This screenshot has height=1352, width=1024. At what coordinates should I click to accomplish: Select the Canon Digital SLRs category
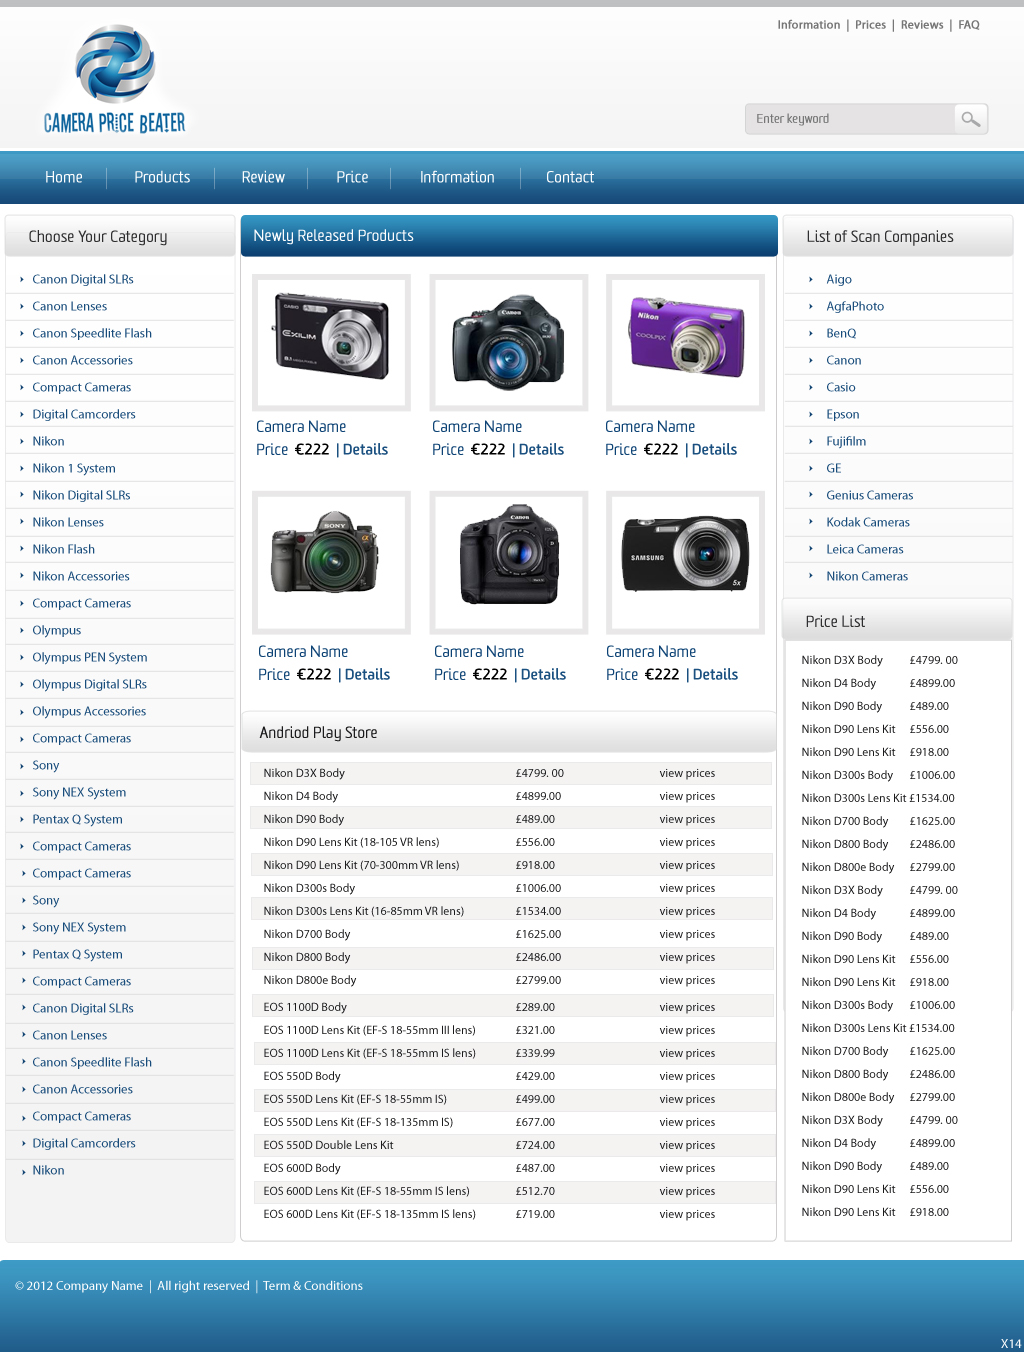point(83,279)
